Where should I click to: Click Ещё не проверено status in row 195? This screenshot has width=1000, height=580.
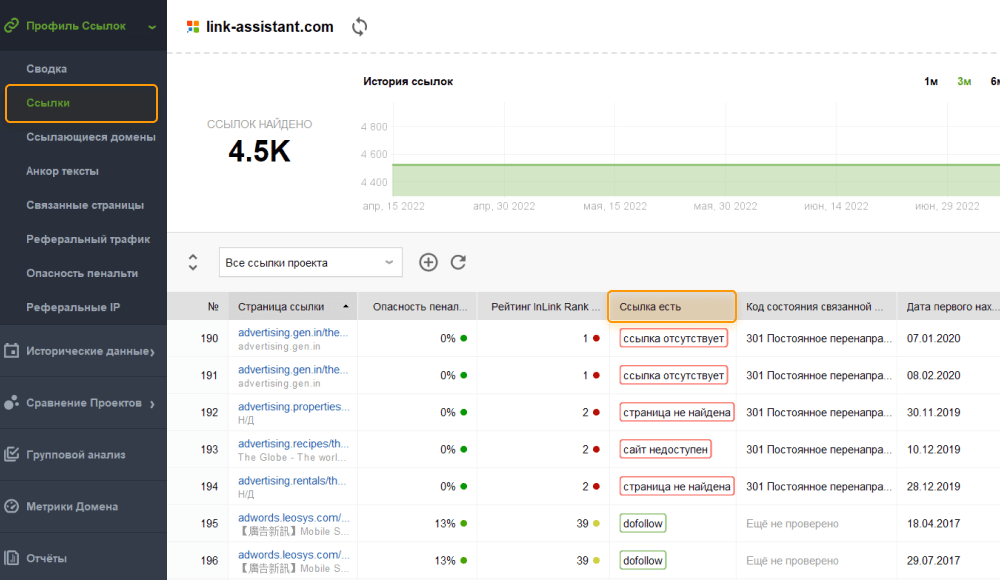[x=792, y=523]
